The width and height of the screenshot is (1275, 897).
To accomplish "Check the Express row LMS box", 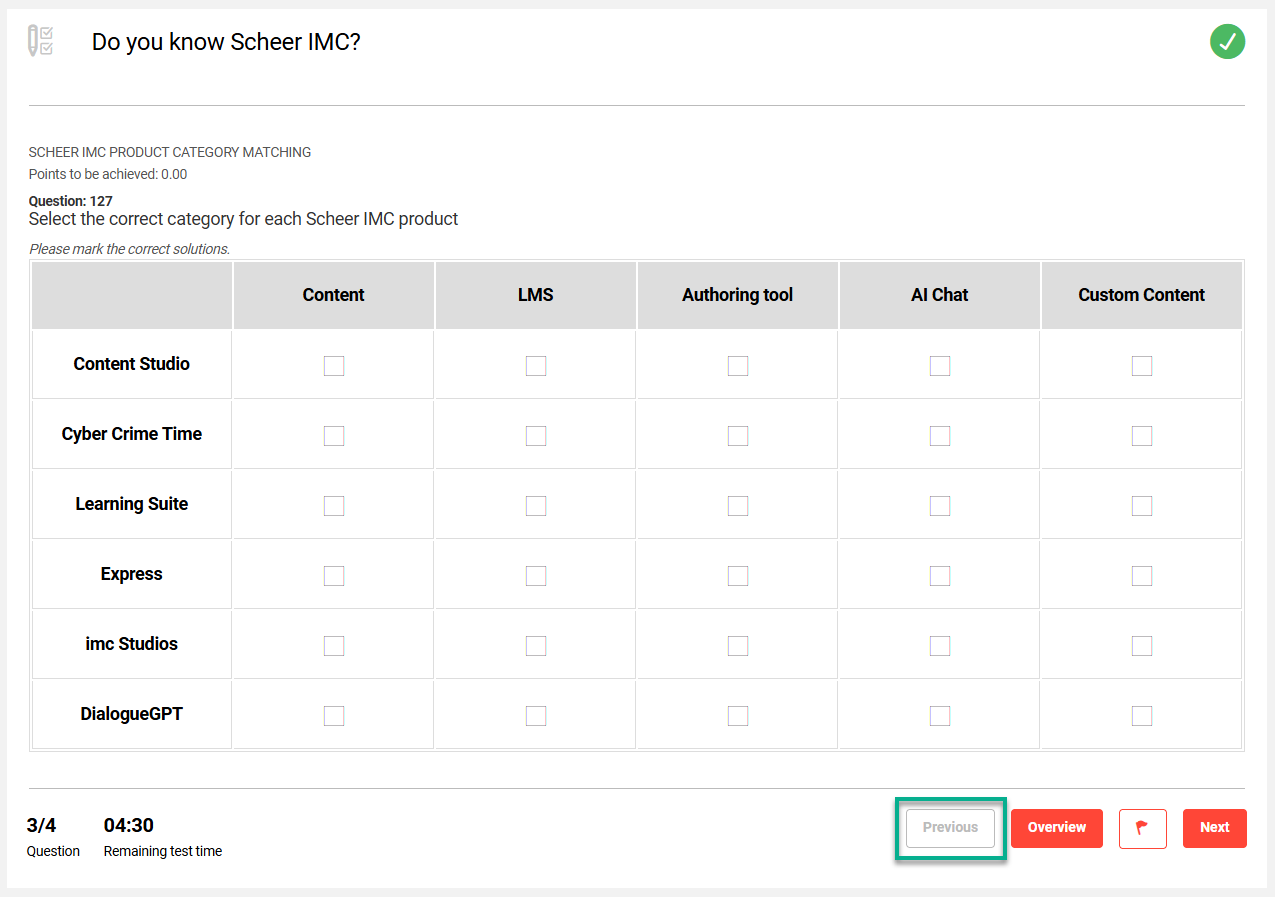I will pos(536,576).
